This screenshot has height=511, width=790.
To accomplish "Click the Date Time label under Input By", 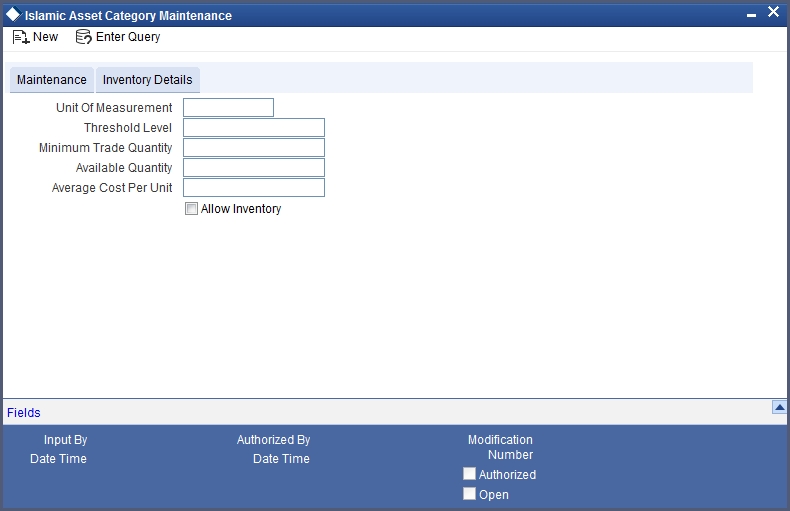I will (58, 459).
